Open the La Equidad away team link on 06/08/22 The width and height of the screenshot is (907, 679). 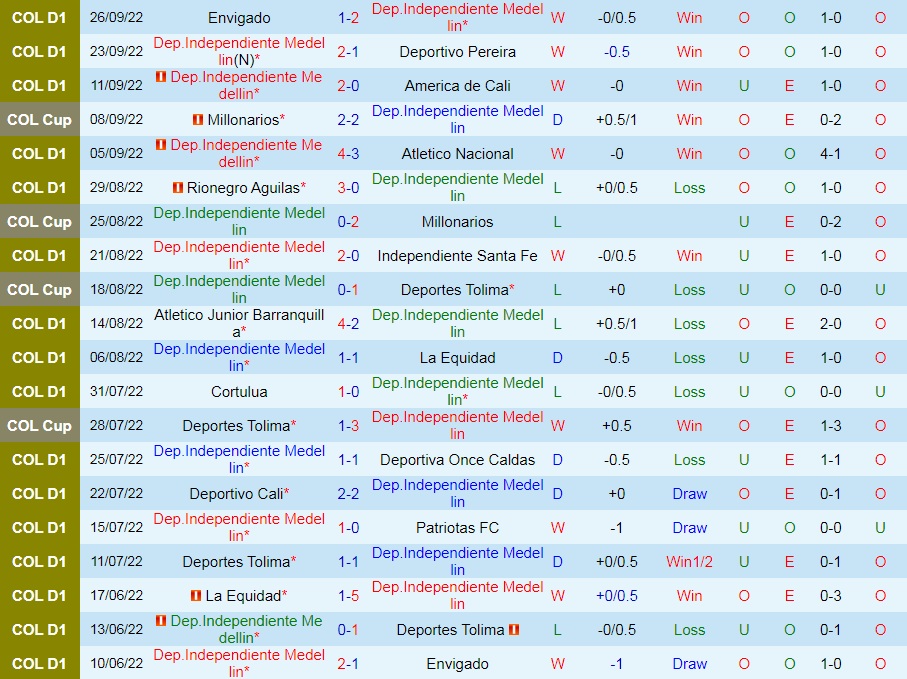click(458, 358)
